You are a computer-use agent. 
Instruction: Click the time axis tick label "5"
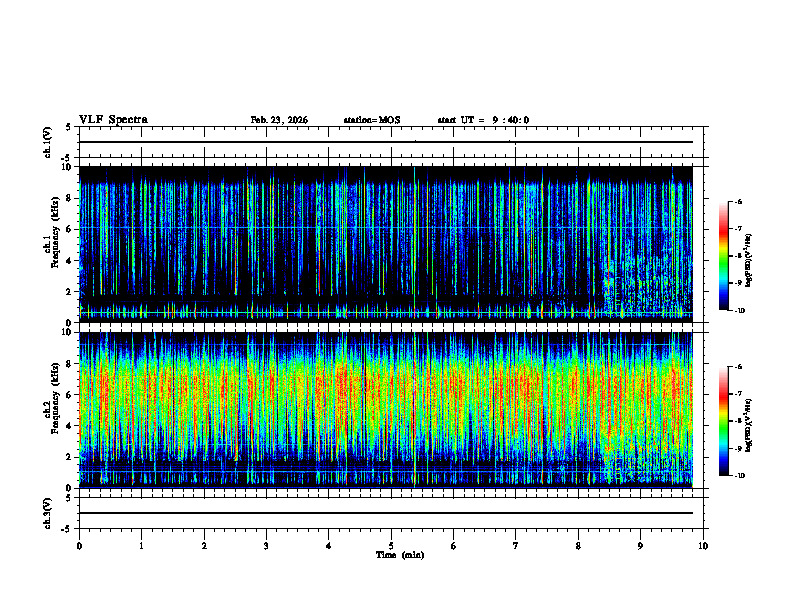(x=391, y=546)
